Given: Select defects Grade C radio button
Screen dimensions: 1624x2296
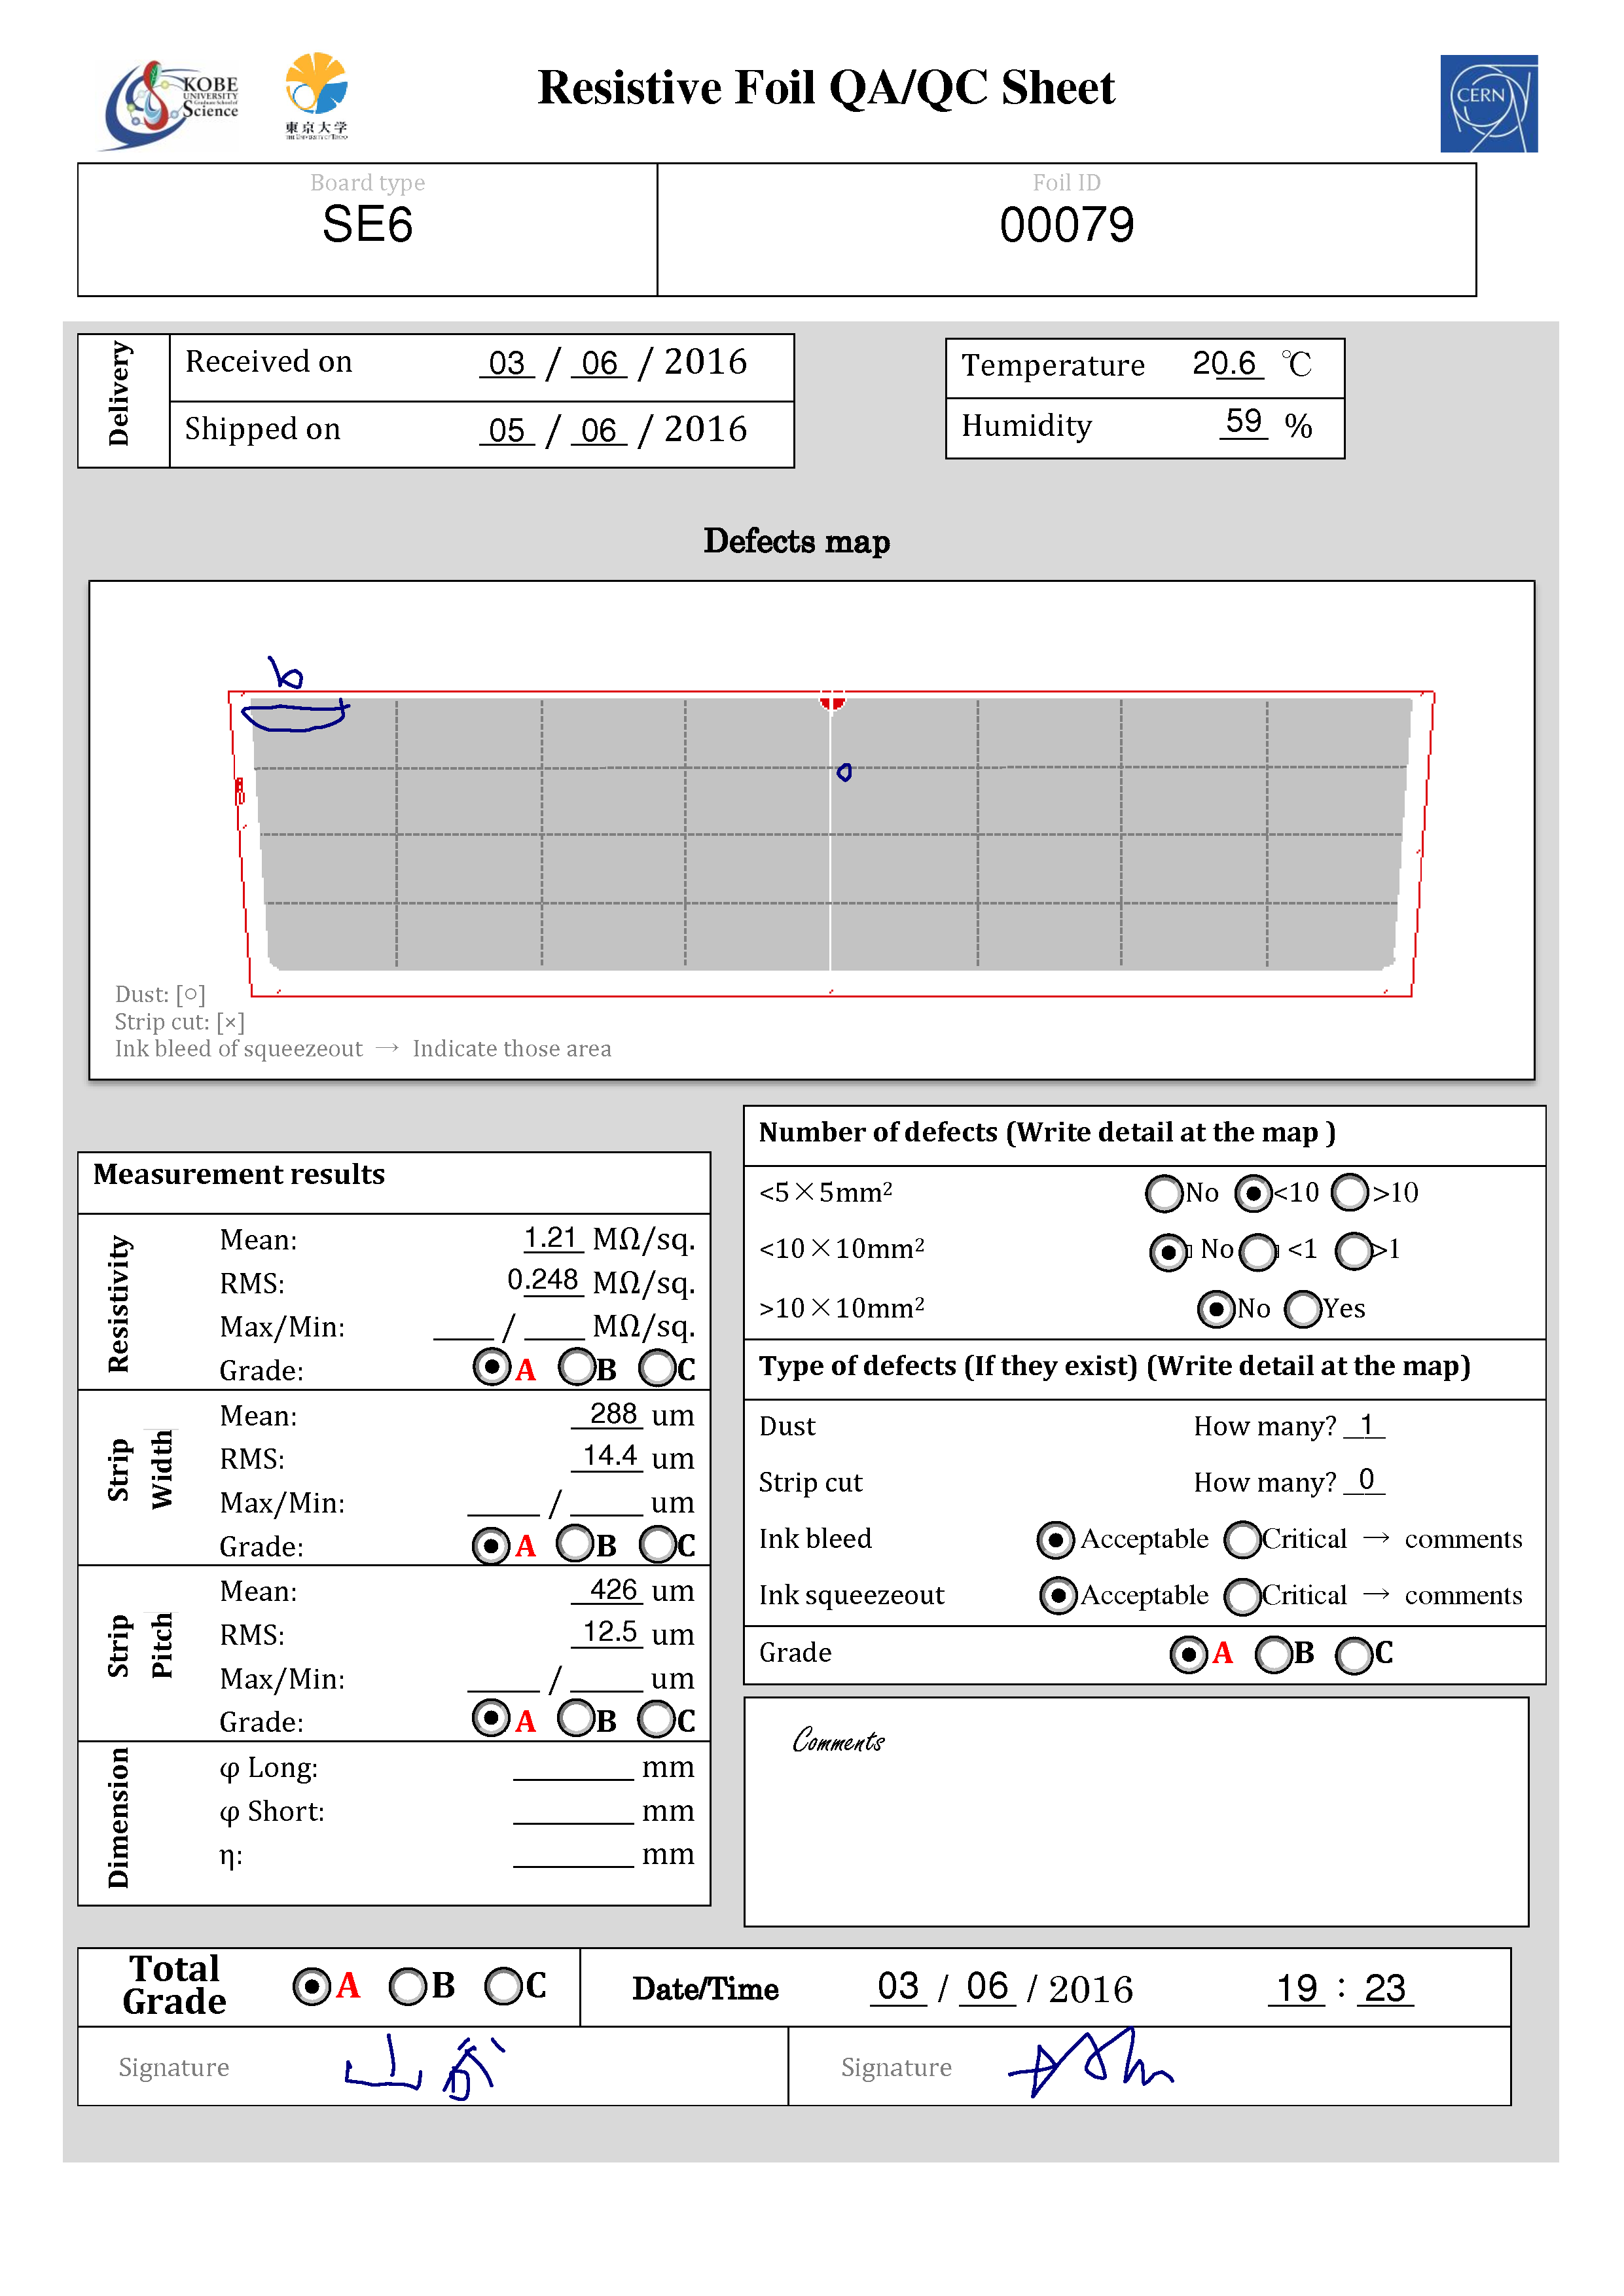Looking at the screenshot, I should pos(1354,1655).
